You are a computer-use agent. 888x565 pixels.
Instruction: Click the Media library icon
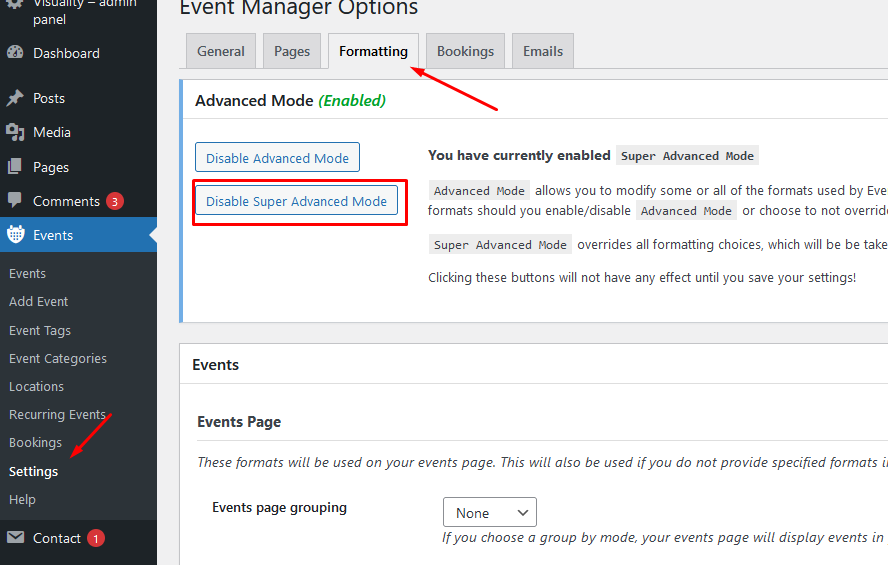coord(15,132)
